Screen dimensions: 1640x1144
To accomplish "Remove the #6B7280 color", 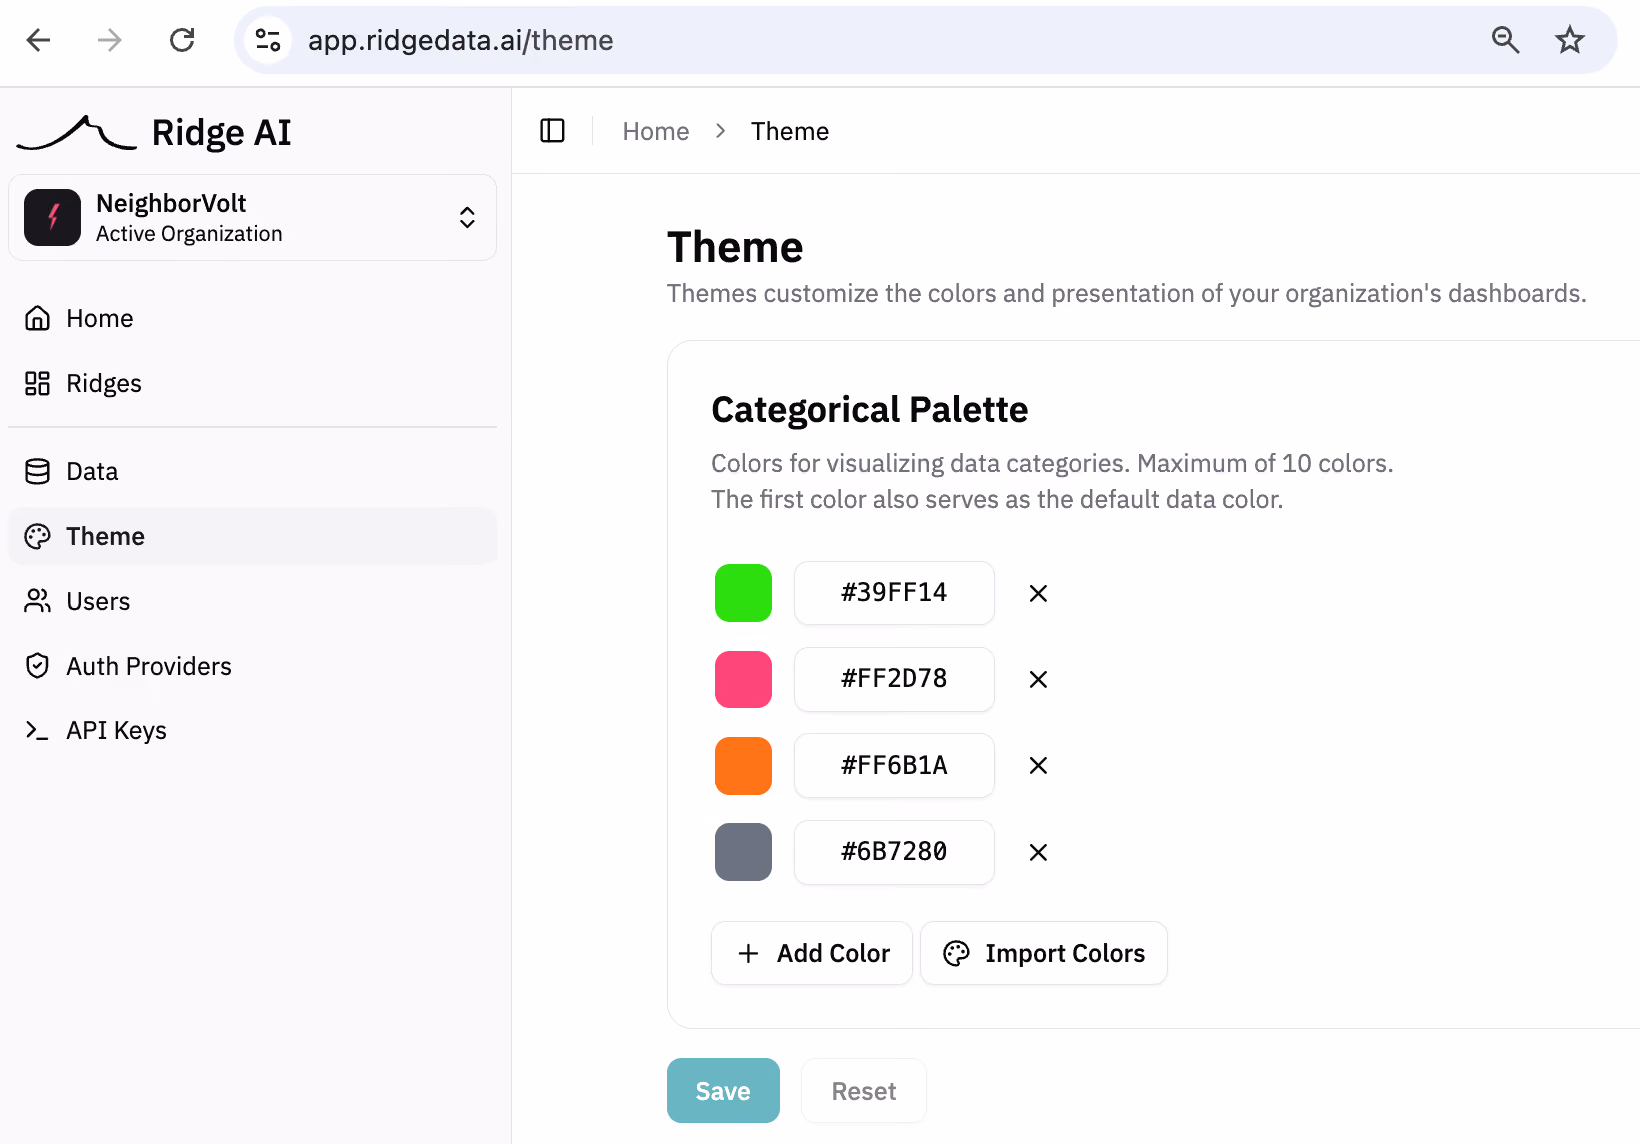I will pyautogui.click(x=1038, y=852).
